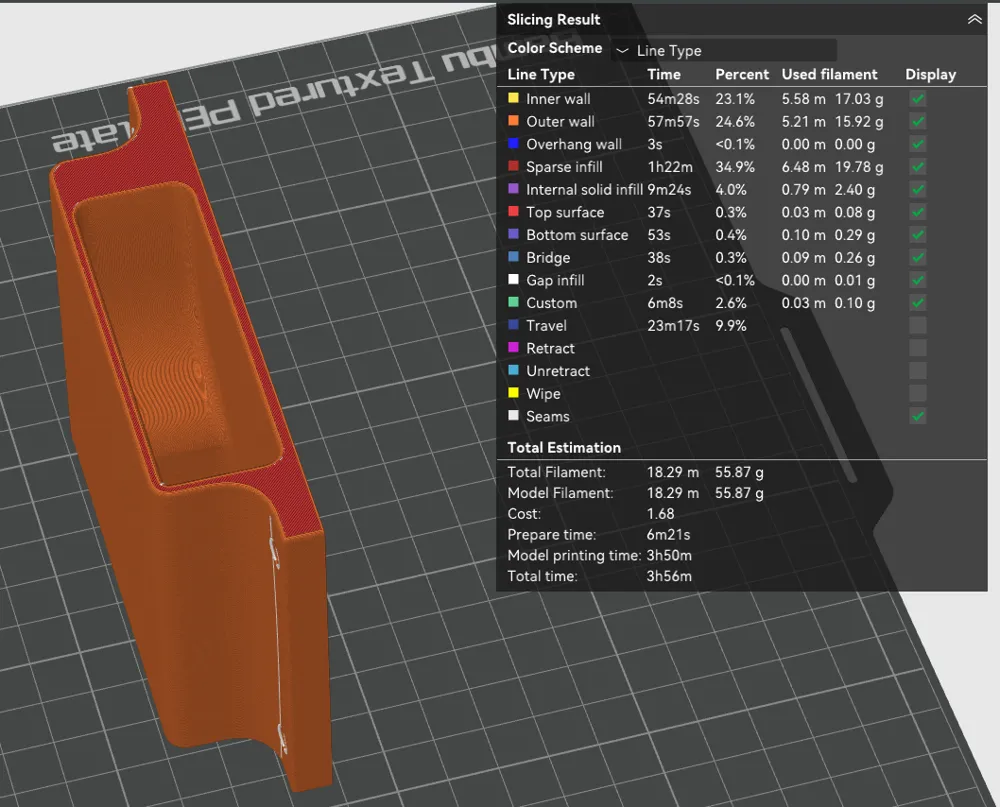Click the Total Filament 18.29 m value
Image resolution: width=1000 pixels, height=807 pixels.
click(x=673, y=472)
